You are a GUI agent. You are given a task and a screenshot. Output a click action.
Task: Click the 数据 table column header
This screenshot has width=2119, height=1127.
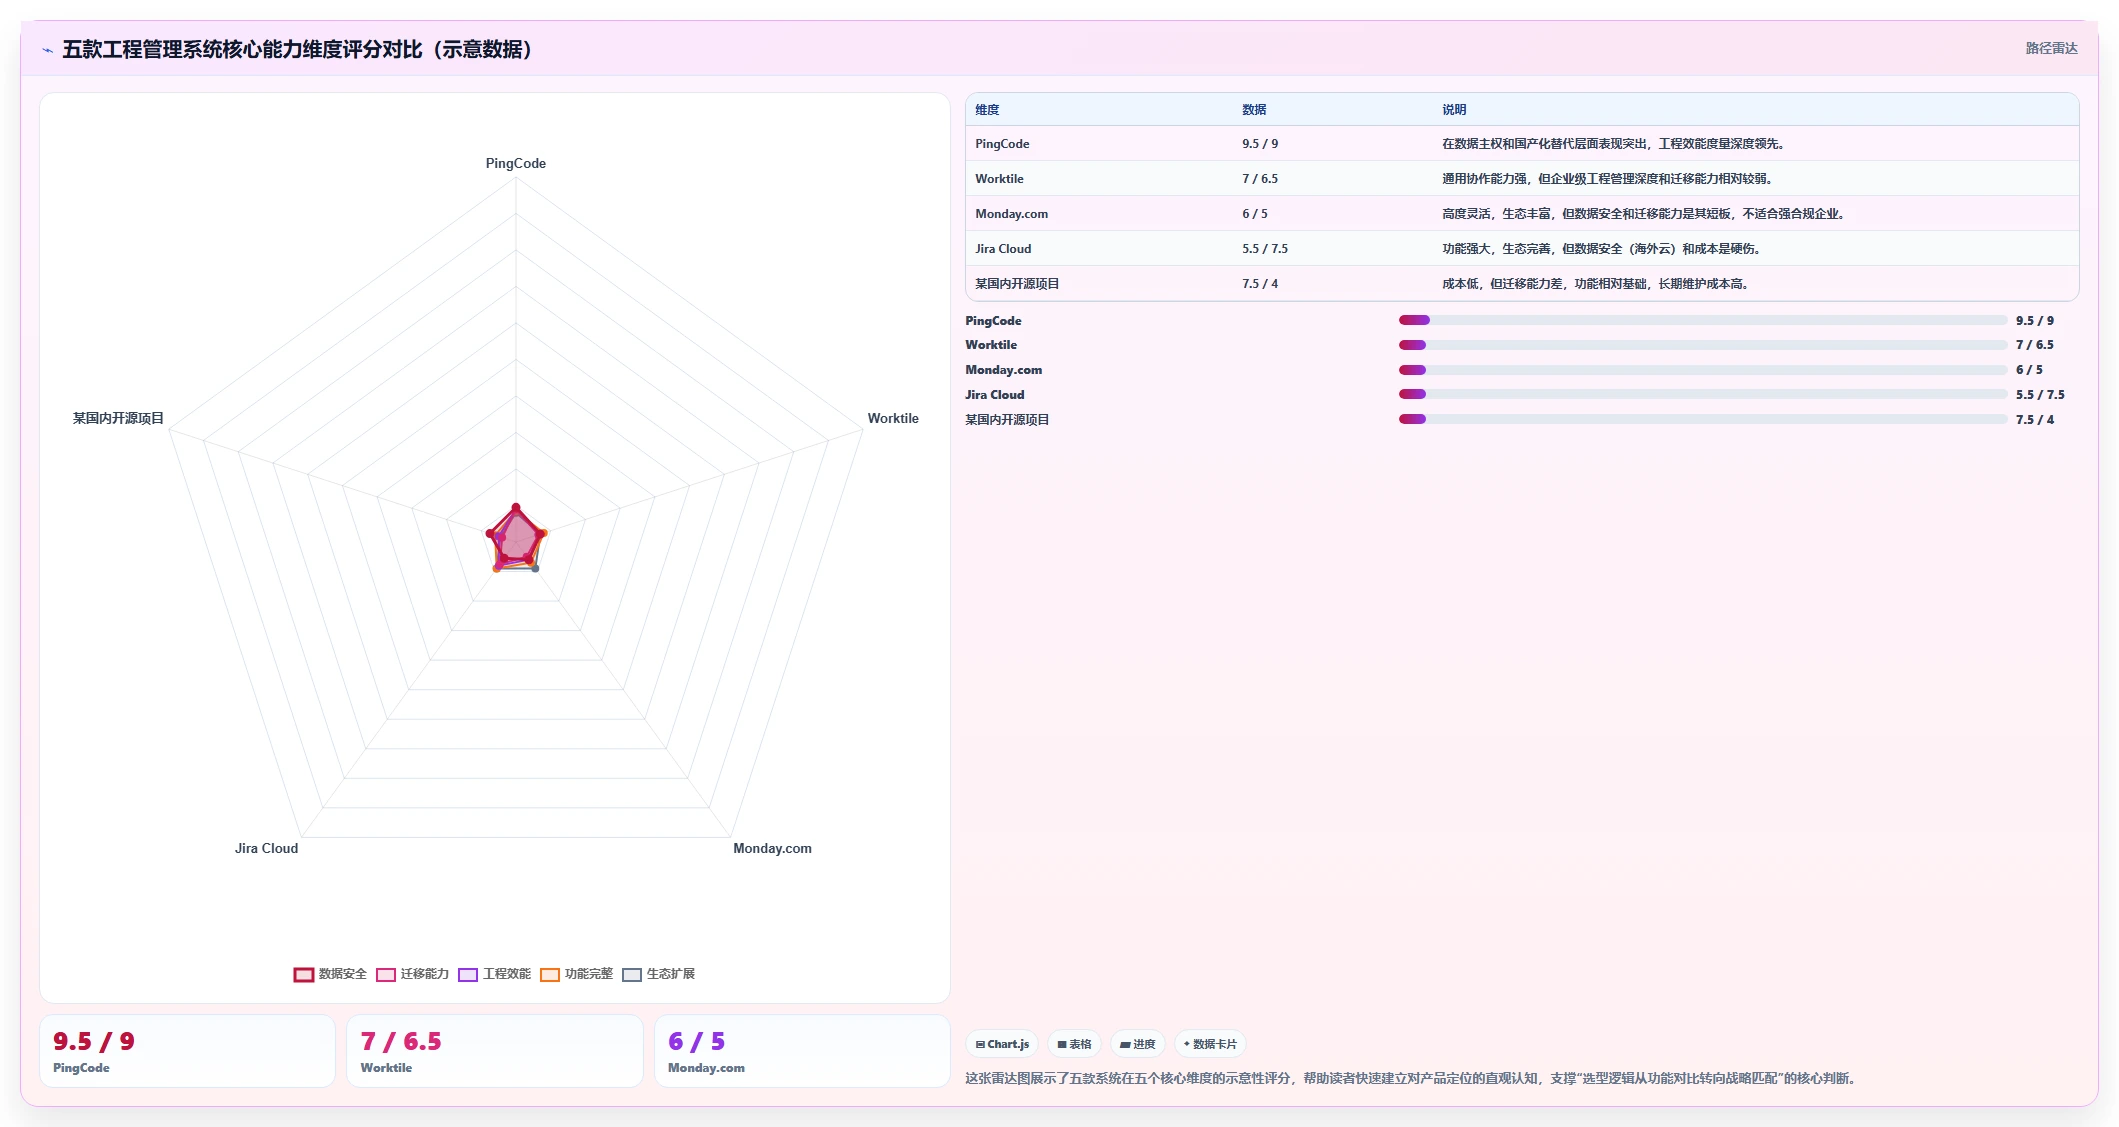(x=1254, y=110)
